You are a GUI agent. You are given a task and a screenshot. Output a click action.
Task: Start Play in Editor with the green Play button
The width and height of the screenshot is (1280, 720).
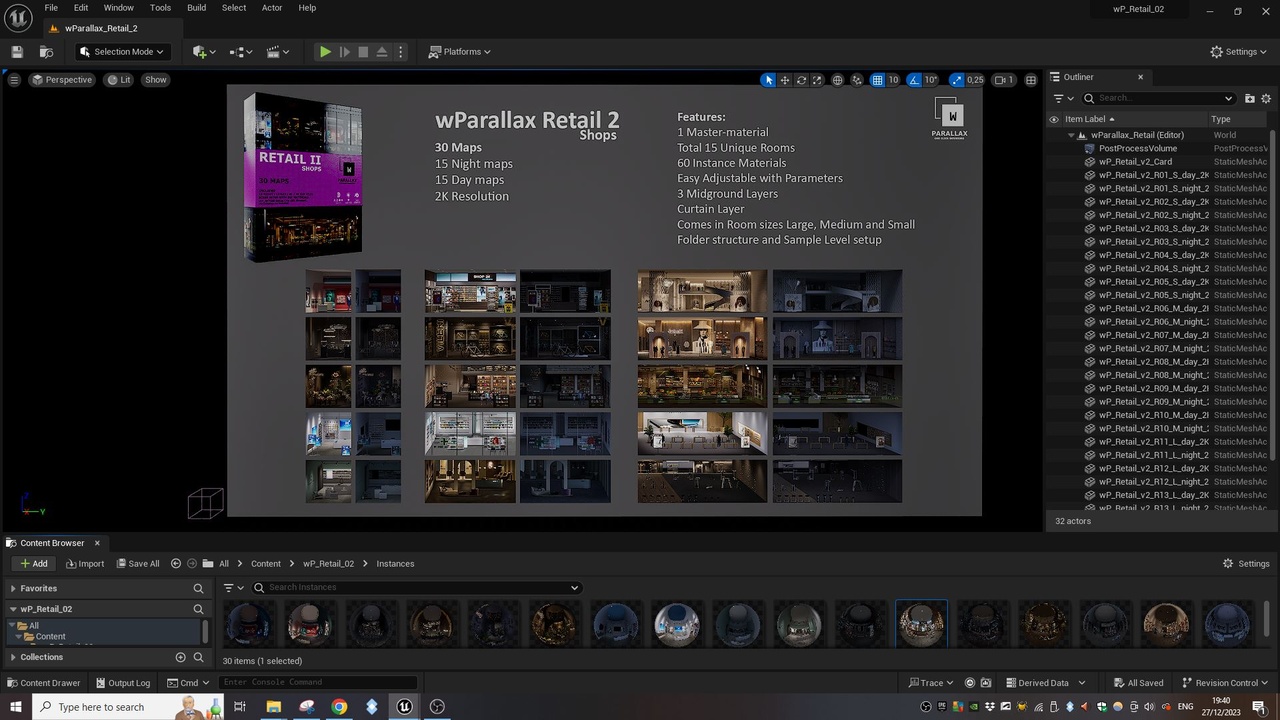(325, 52)
